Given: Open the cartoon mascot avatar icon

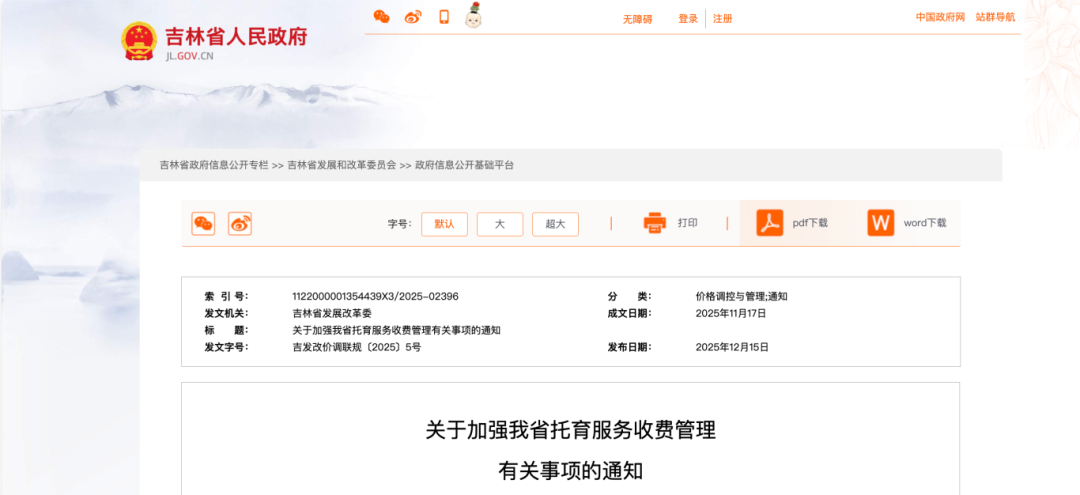Looking at the screenshot, I should tap(474, 16).
